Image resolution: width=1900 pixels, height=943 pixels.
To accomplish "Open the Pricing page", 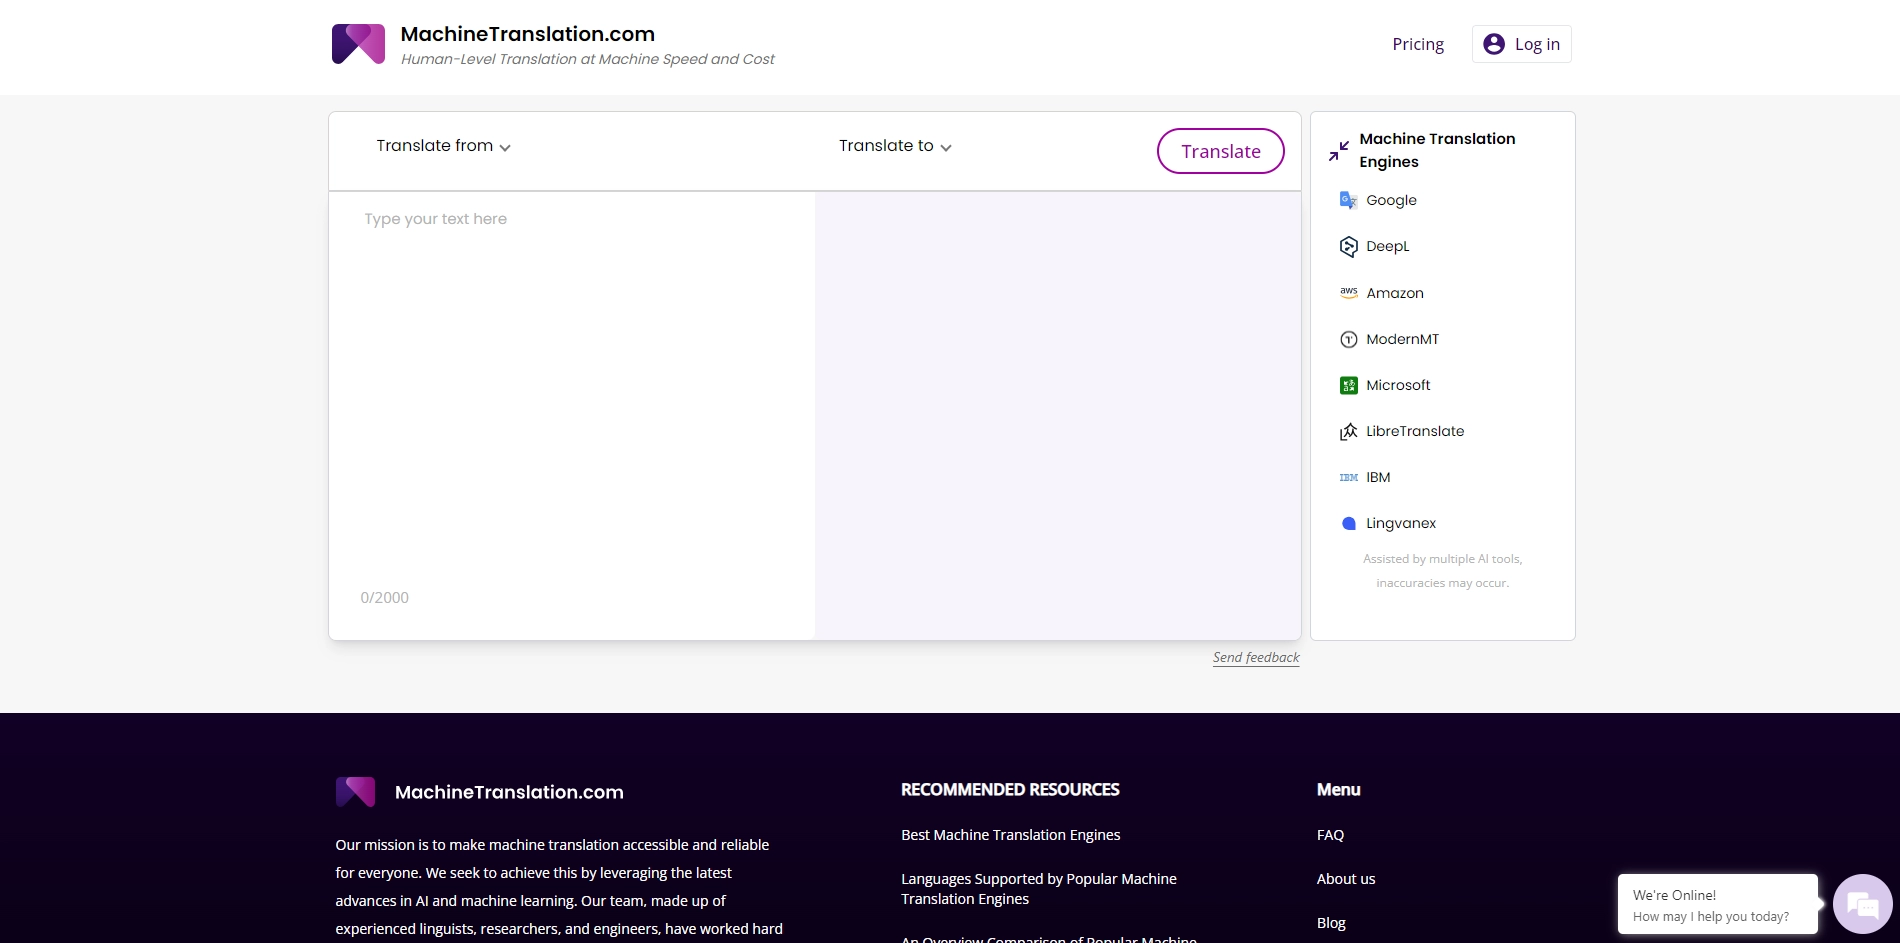I will click(x=1418, y=44).
